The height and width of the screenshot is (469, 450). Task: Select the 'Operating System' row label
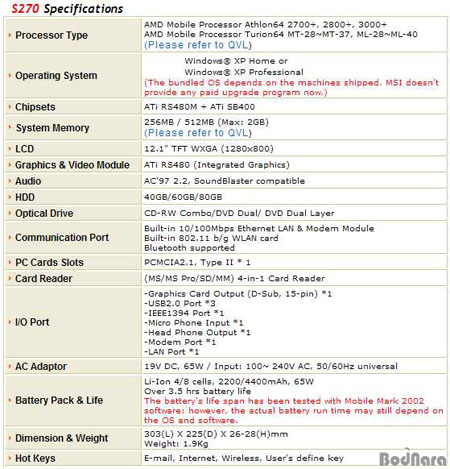tap(56, 75)
